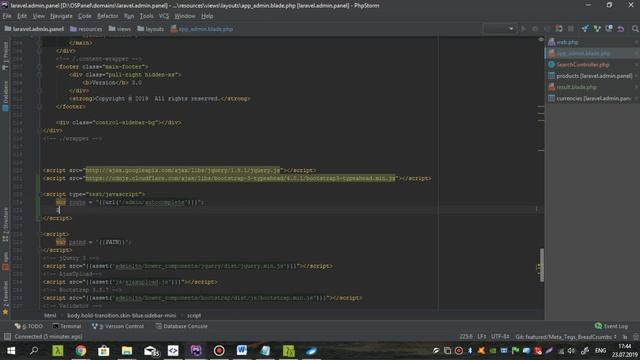Click the cloudflare bootstrap3-typeahead script URL
The width and height of the screenshot is (640, 360).
click(240, 178)
